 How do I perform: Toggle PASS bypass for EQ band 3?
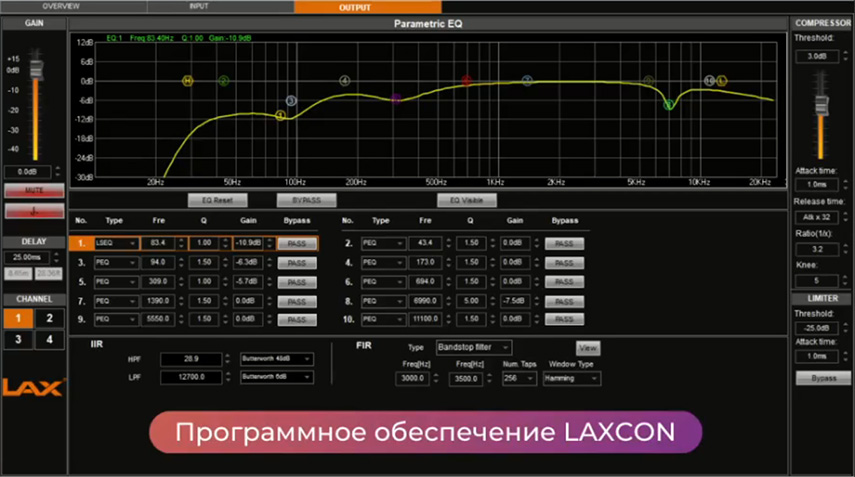click(297, 263)
